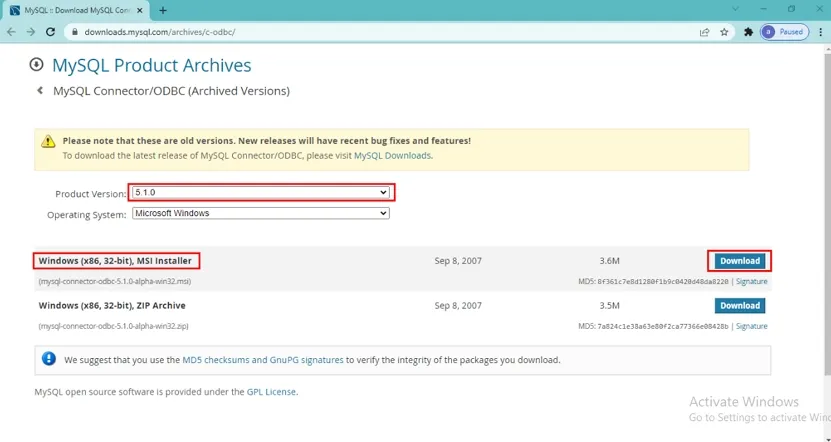The height and width of the screenshot is (442, 831).
Task: Click the mysql-connector-odbc-5.1.0-alpha-win32.zip filename
Action: pyautogui.click(x=113, y=326)
